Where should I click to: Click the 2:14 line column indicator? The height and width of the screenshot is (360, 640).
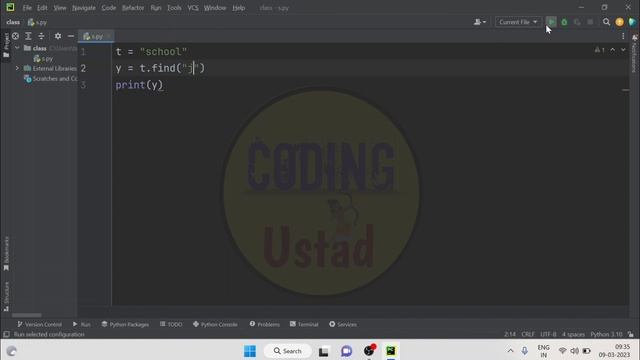pos(510,334)
